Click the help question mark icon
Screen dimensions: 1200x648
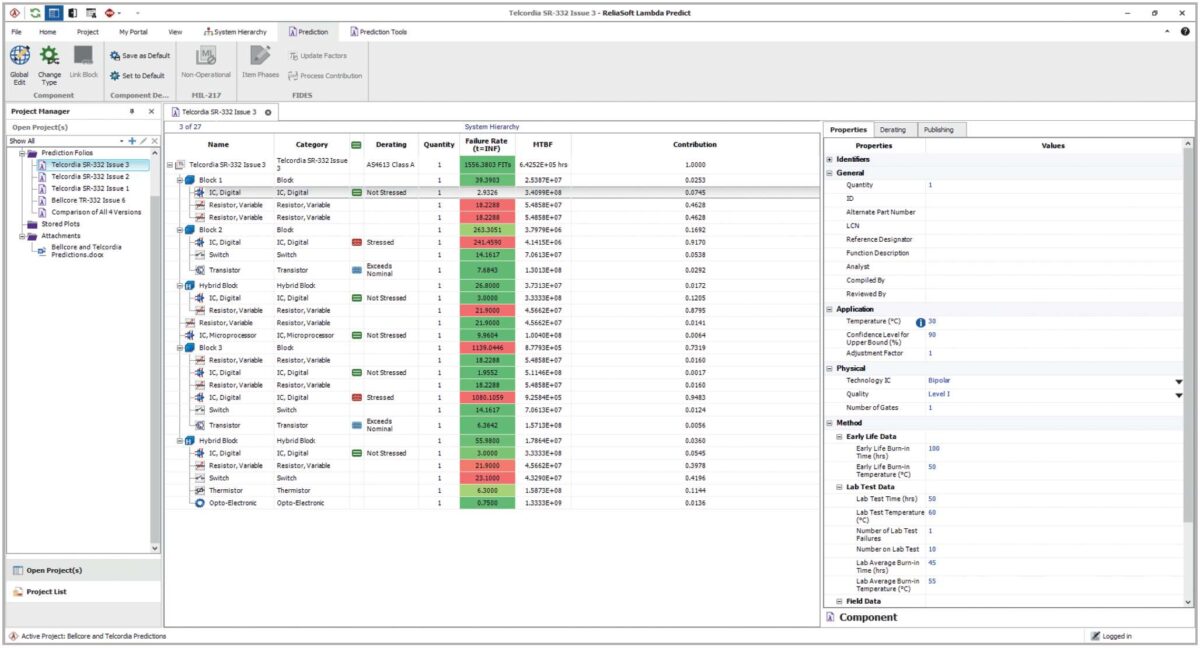coord(1185,32)
